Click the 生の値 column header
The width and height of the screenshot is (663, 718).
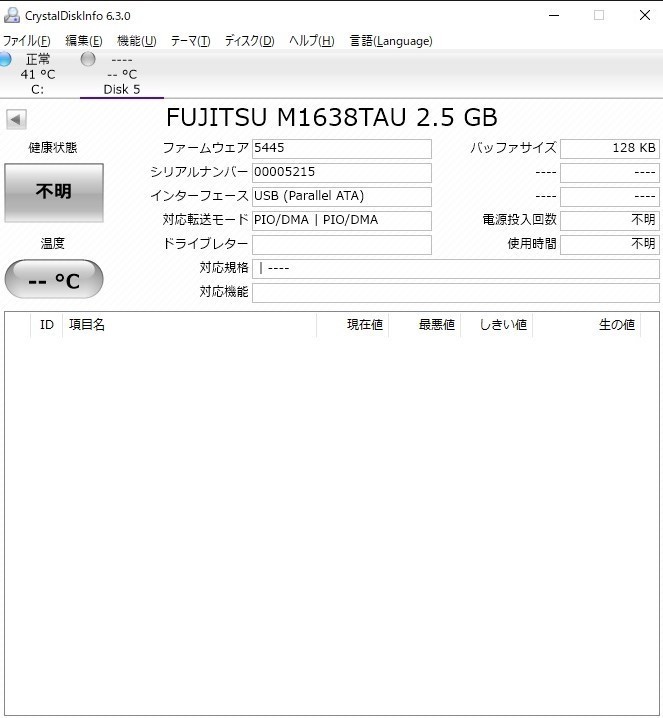click(x=587, y=325)
